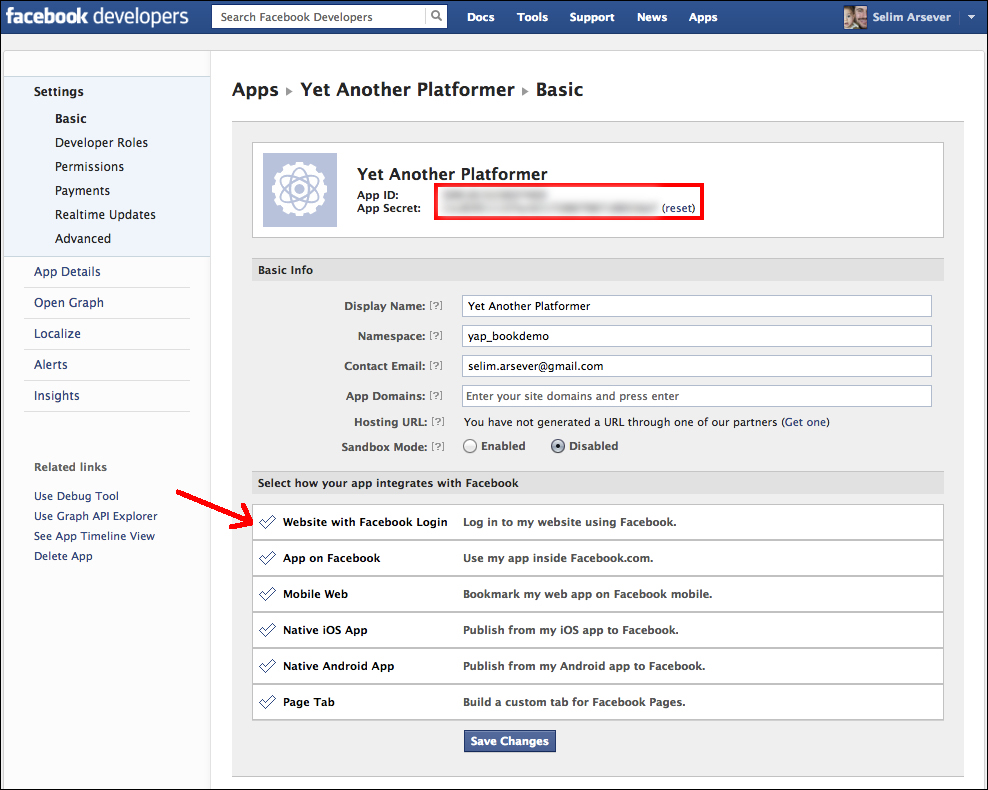Click the search magnifier icon

tap(436, 16)
